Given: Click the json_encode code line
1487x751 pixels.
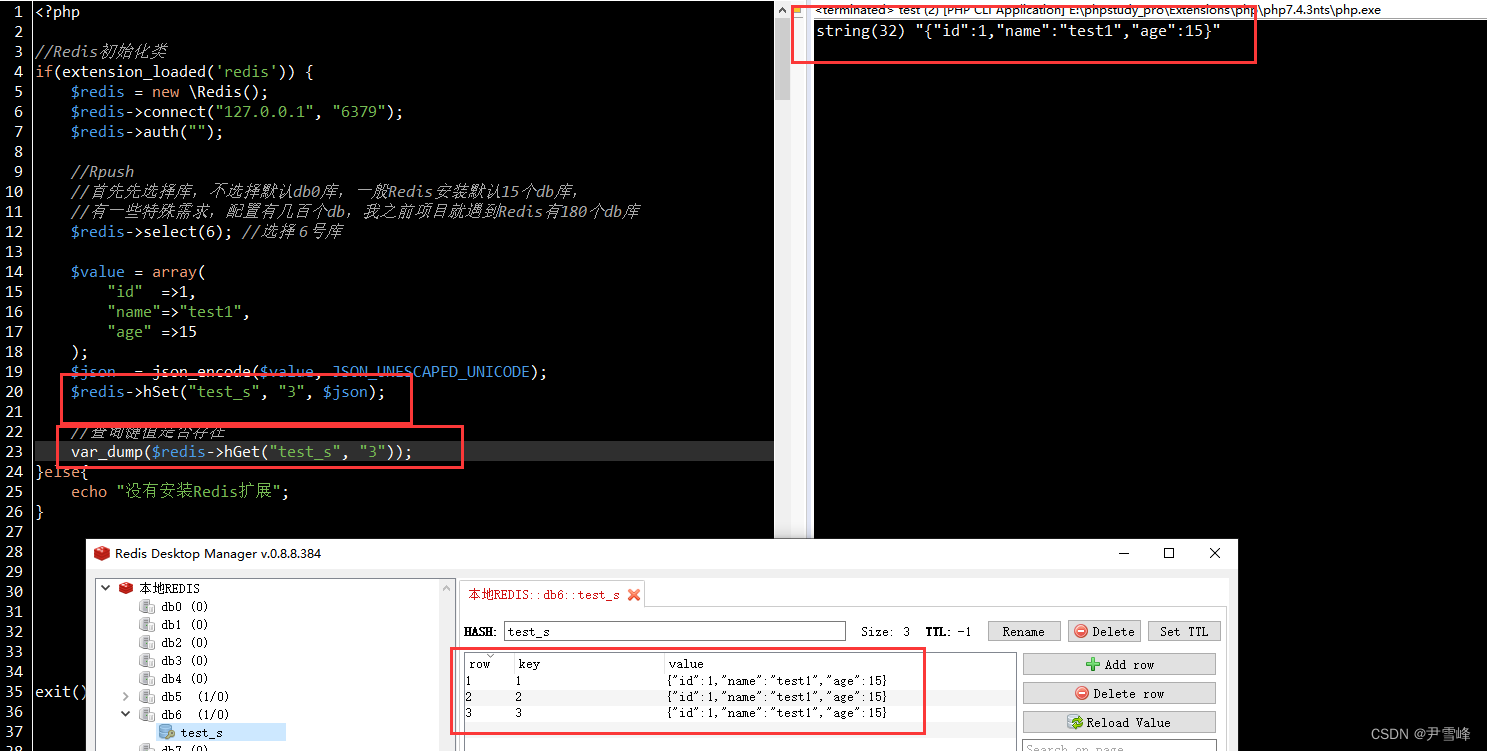Looking at the screenshot, I should (x=309, y=371).
